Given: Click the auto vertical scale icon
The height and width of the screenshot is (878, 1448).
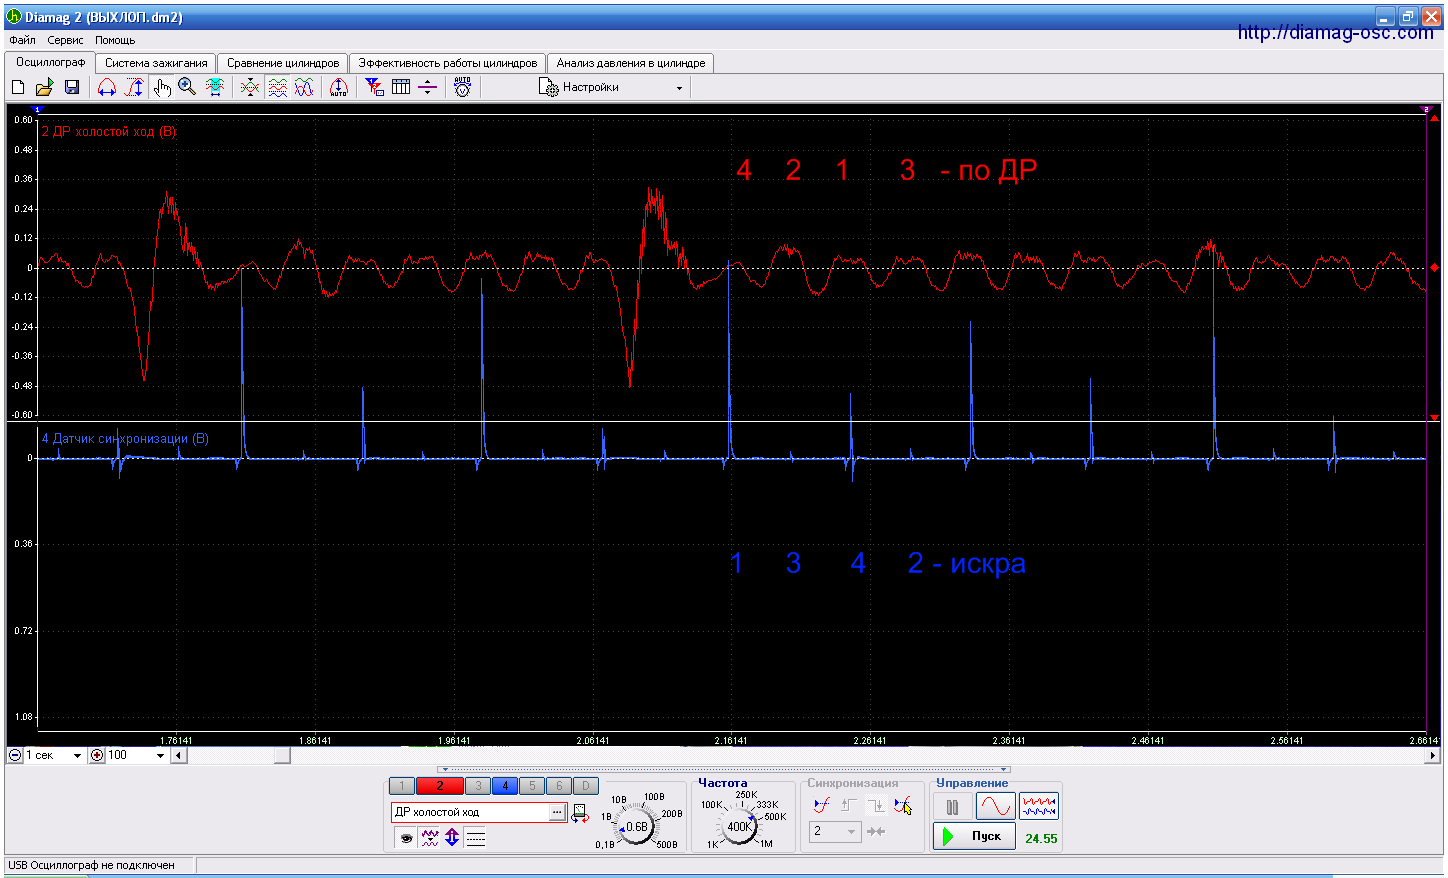Looking at the screenshot, I should point(339,88).
